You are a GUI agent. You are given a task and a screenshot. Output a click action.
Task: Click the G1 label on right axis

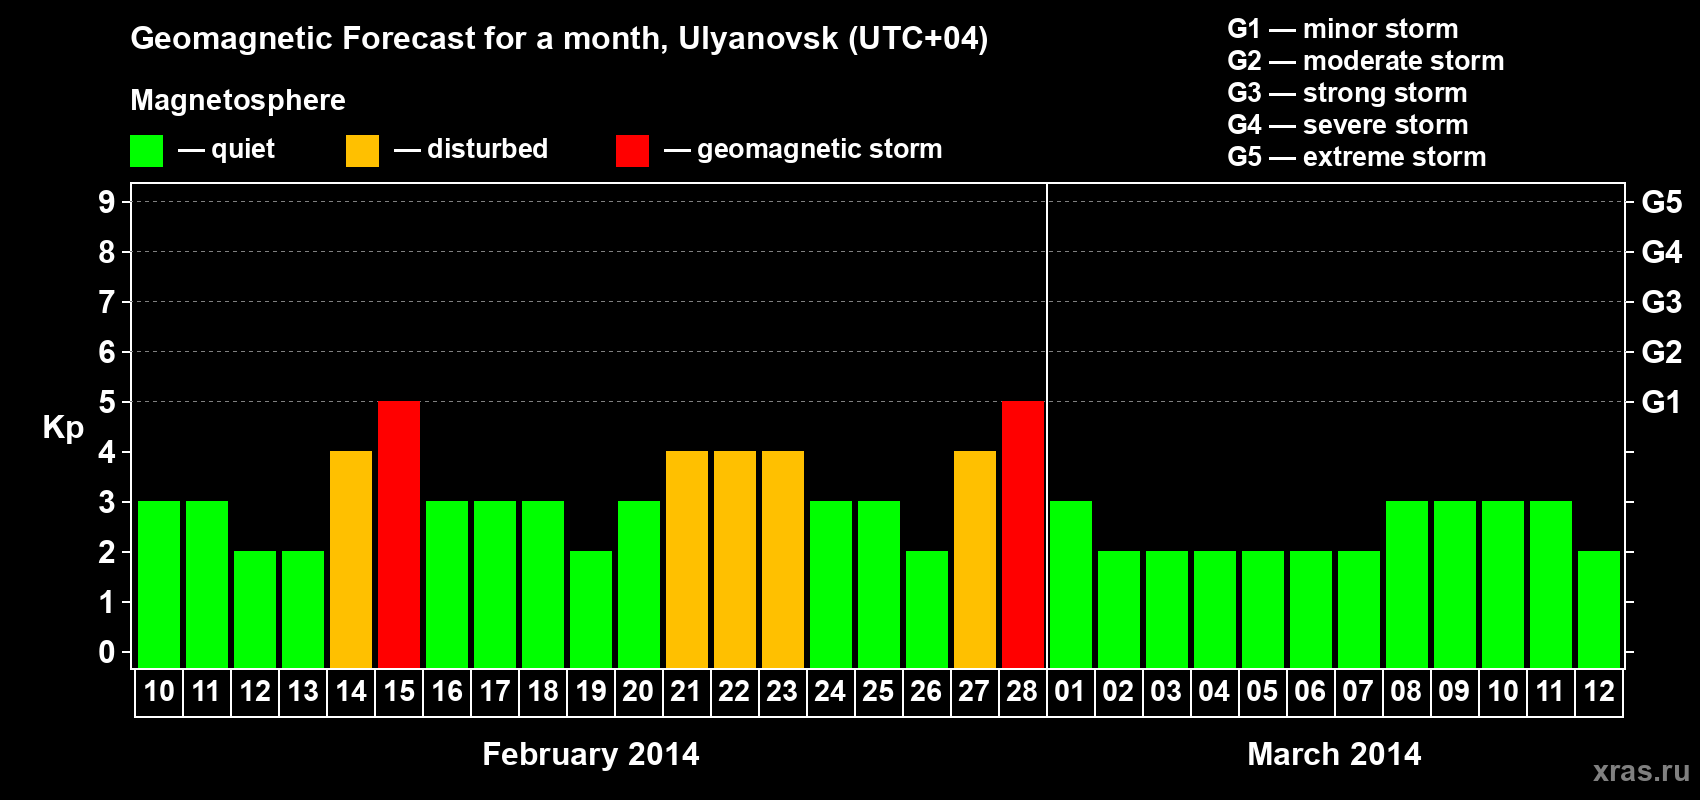(x=1662, y=402)
